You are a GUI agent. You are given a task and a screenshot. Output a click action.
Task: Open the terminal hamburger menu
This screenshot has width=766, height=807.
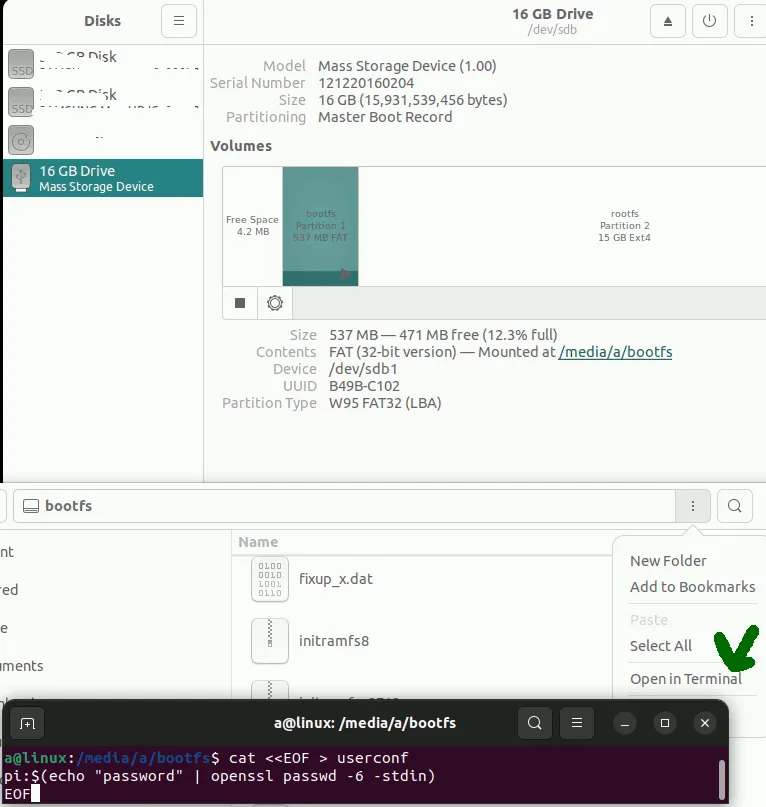577,723
